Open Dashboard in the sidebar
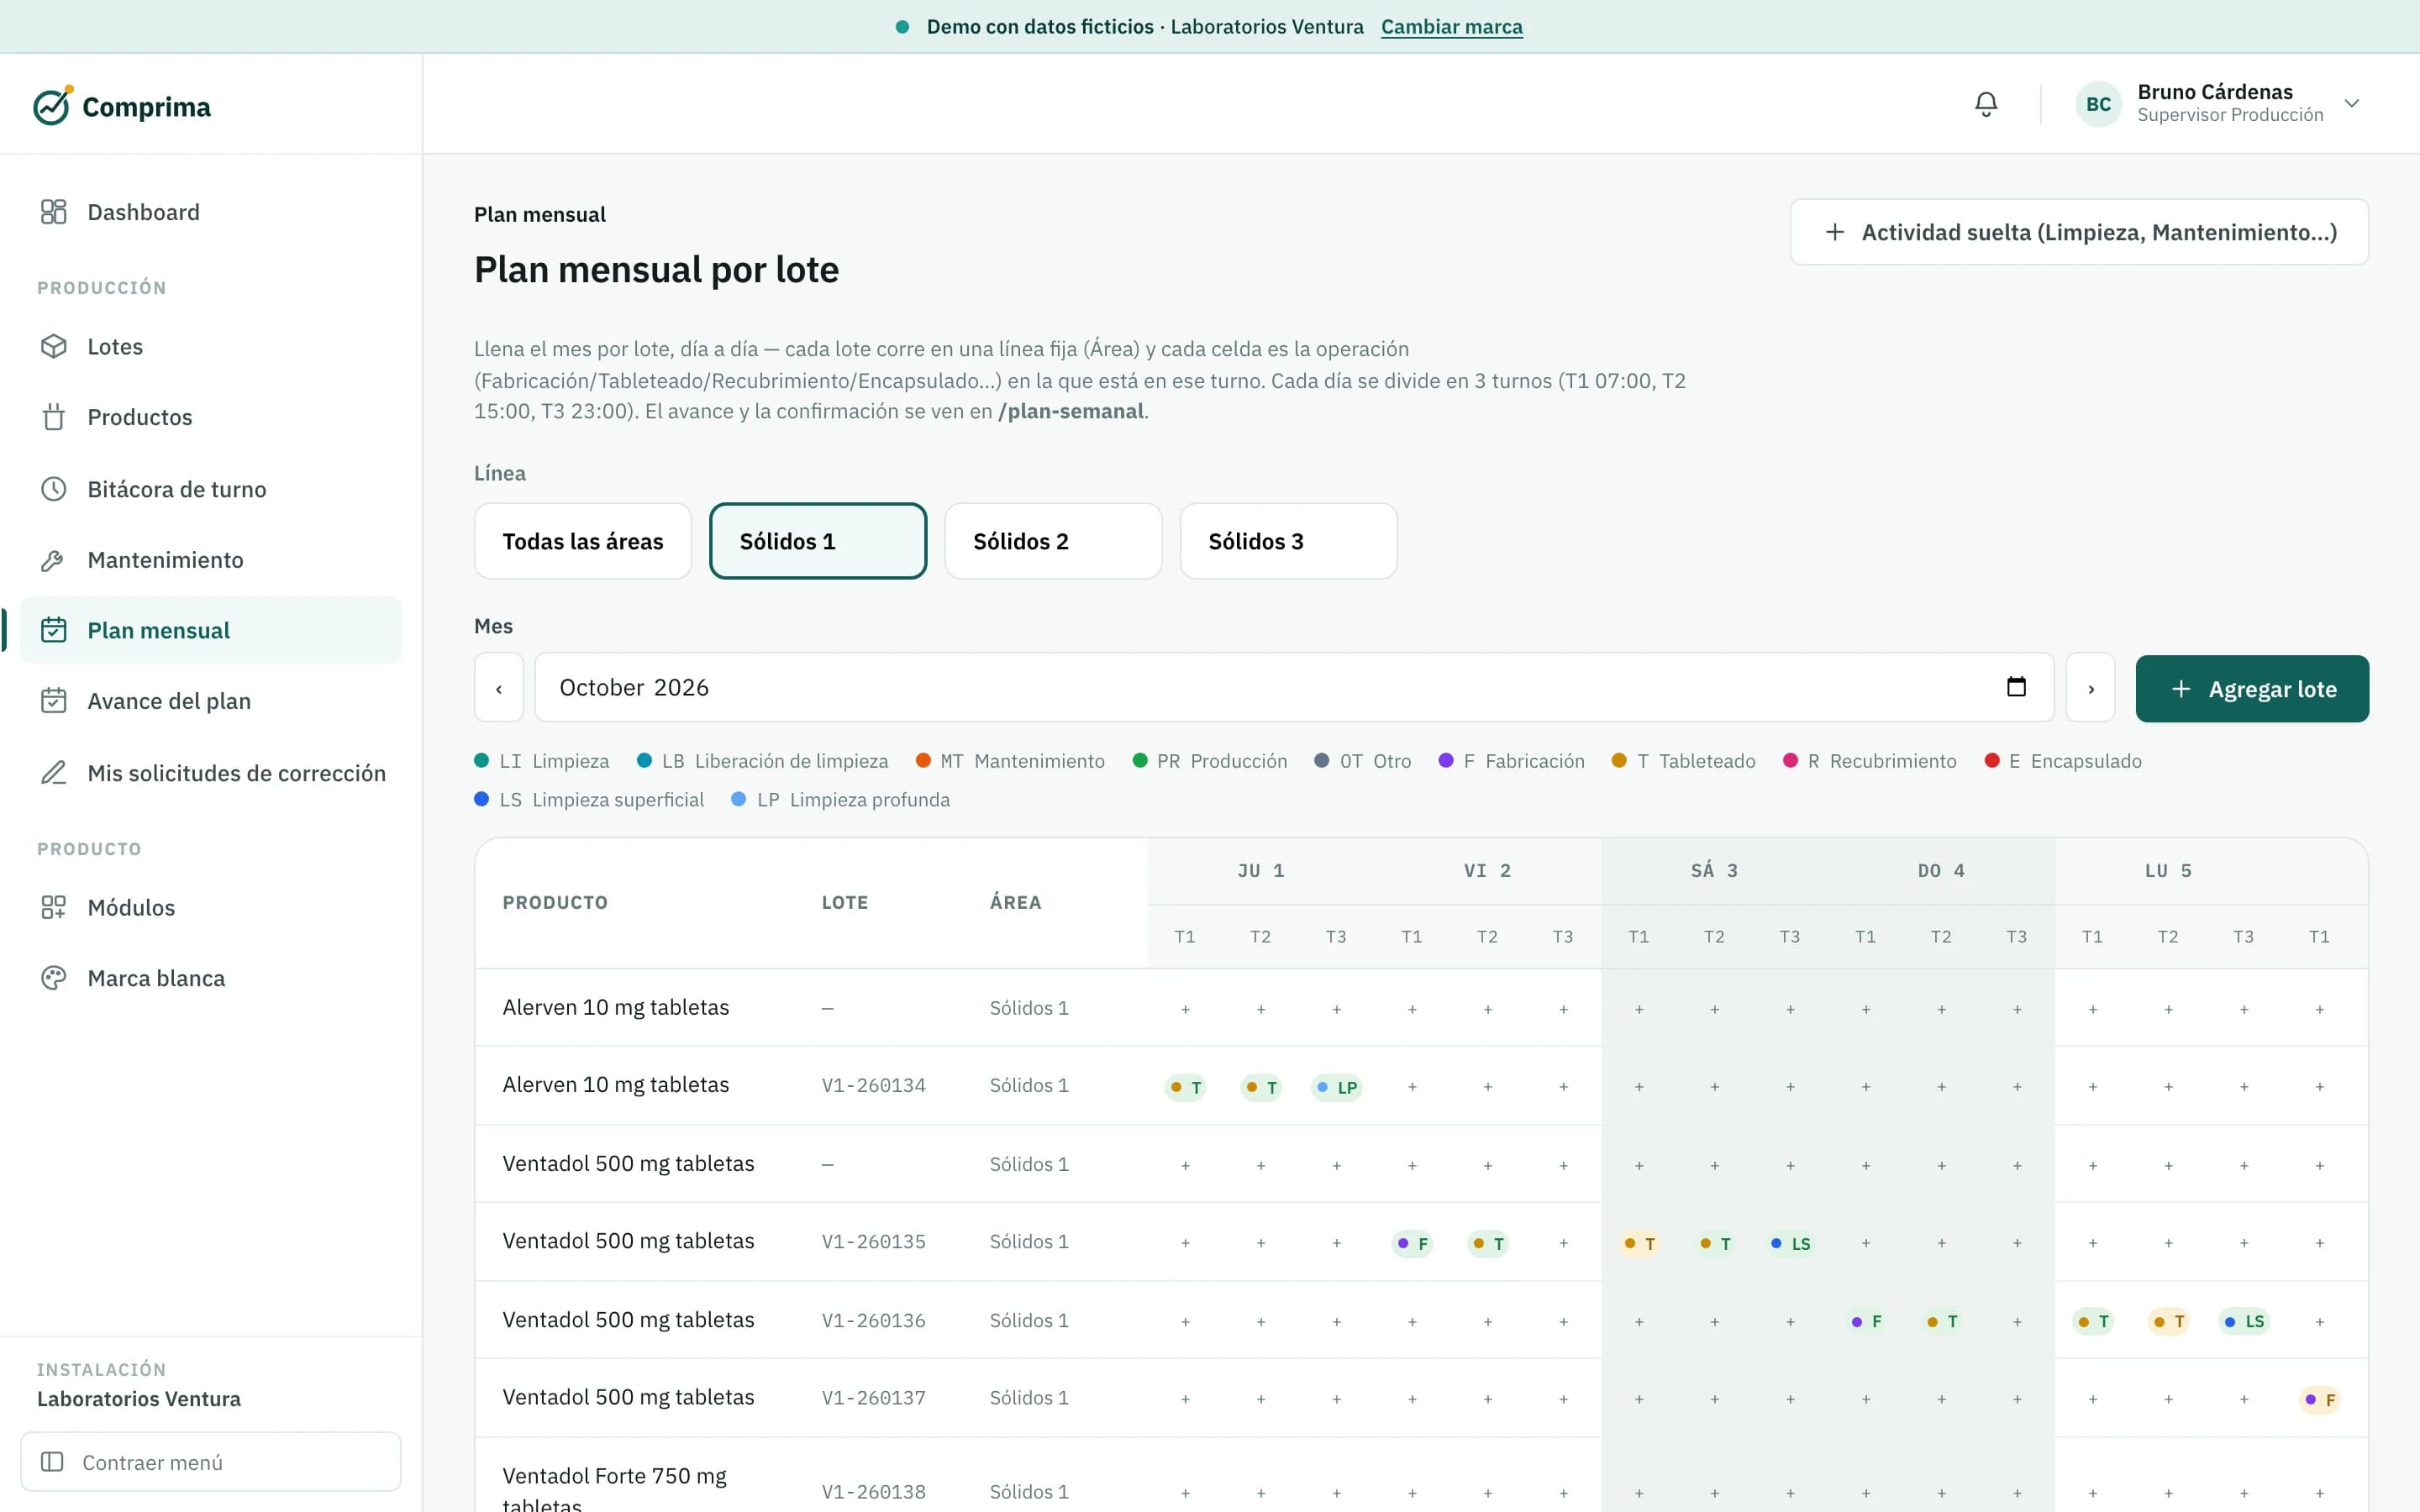 210,212
